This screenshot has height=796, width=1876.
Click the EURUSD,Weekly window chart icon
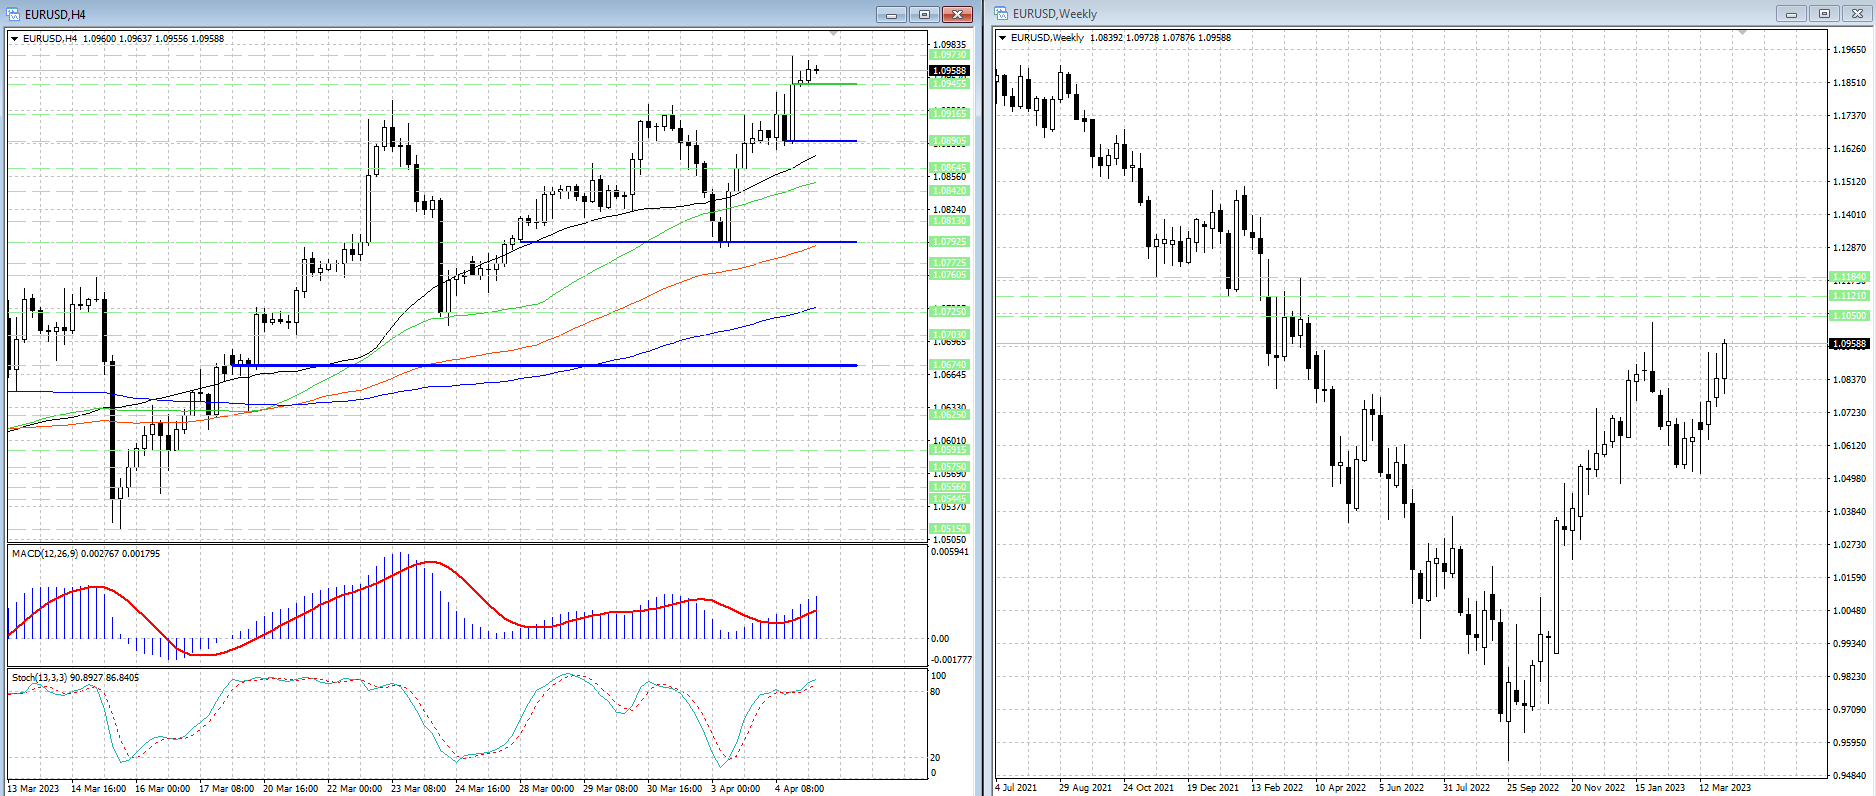tap(1001, 14)
